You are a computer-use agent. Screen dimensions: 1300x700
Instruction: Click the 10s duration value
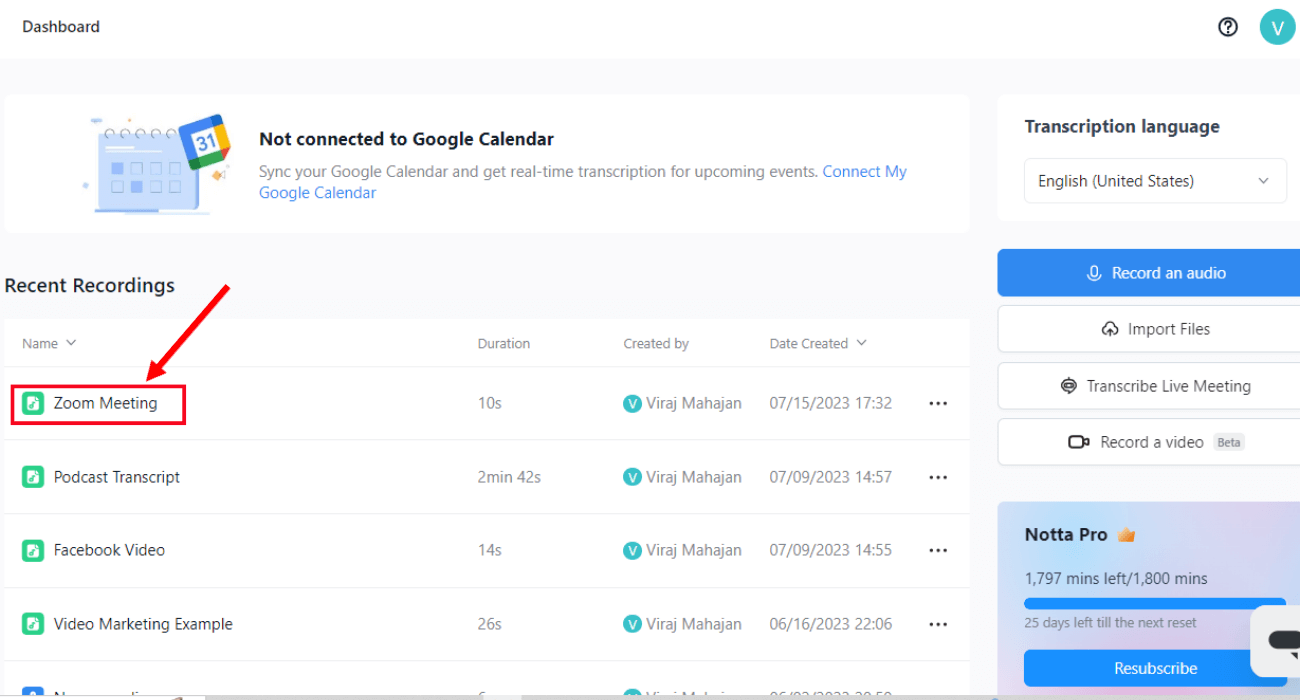[x=490, y=403]
